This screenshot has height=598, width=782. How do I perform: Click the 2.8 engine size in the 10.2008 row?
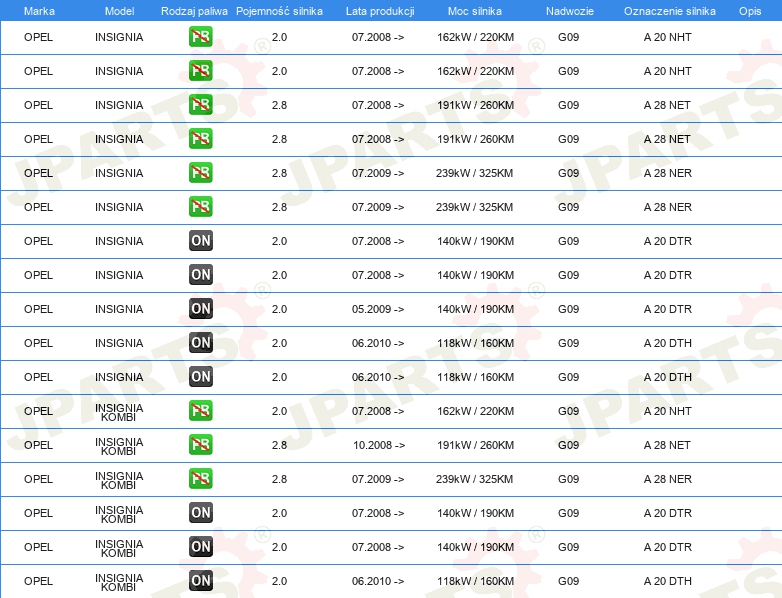pos(279,445)
